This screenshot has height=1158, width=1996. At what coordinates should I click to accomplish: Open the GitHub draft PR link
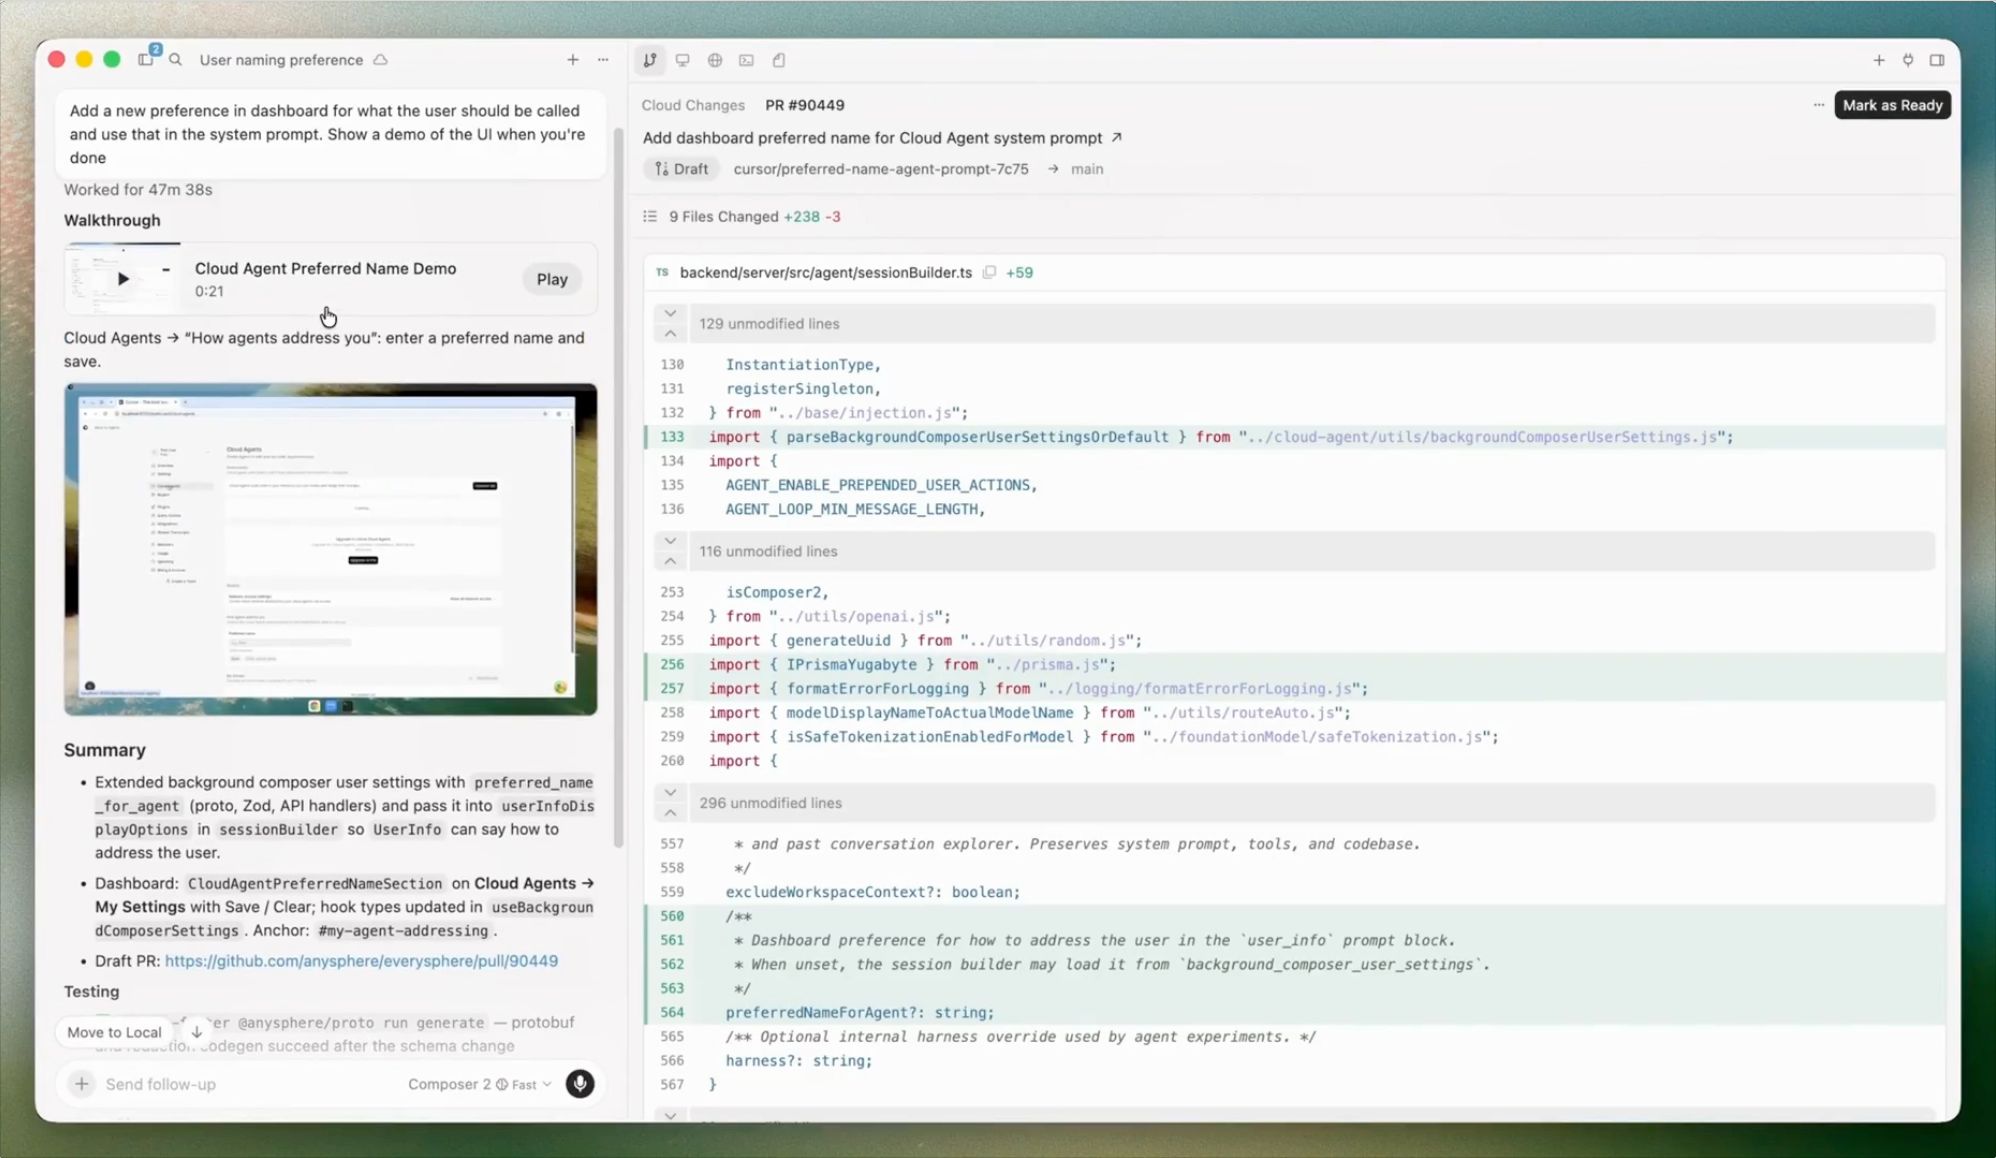tap(361, 961)
